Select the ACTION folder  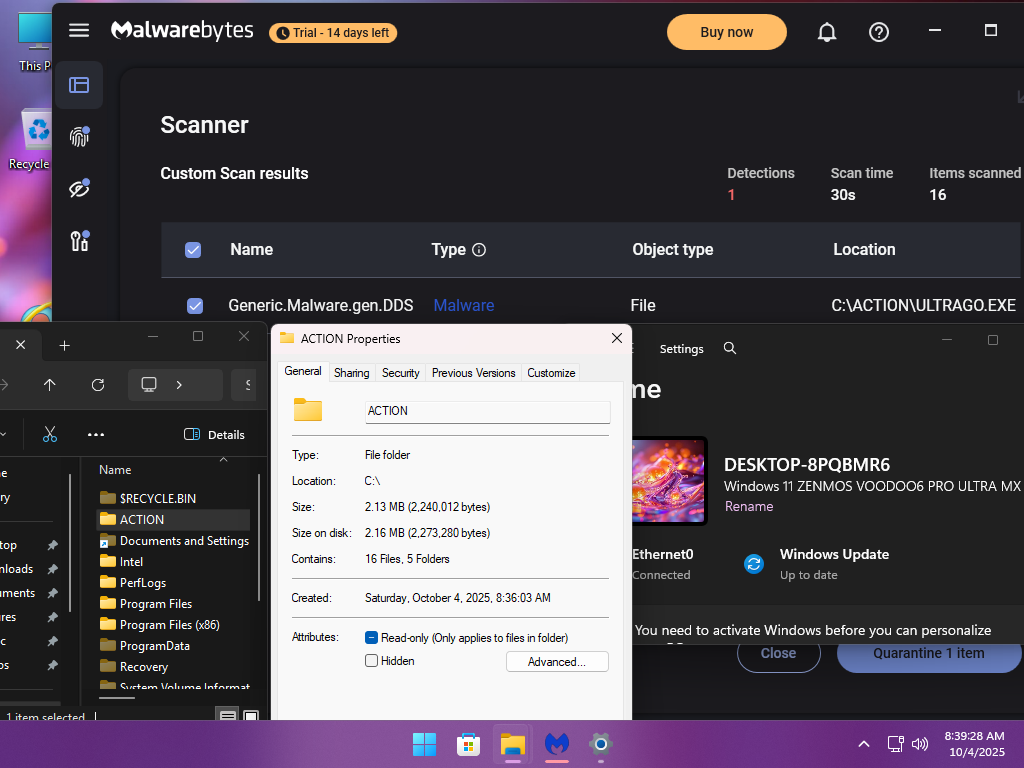(x=174, y=520)
